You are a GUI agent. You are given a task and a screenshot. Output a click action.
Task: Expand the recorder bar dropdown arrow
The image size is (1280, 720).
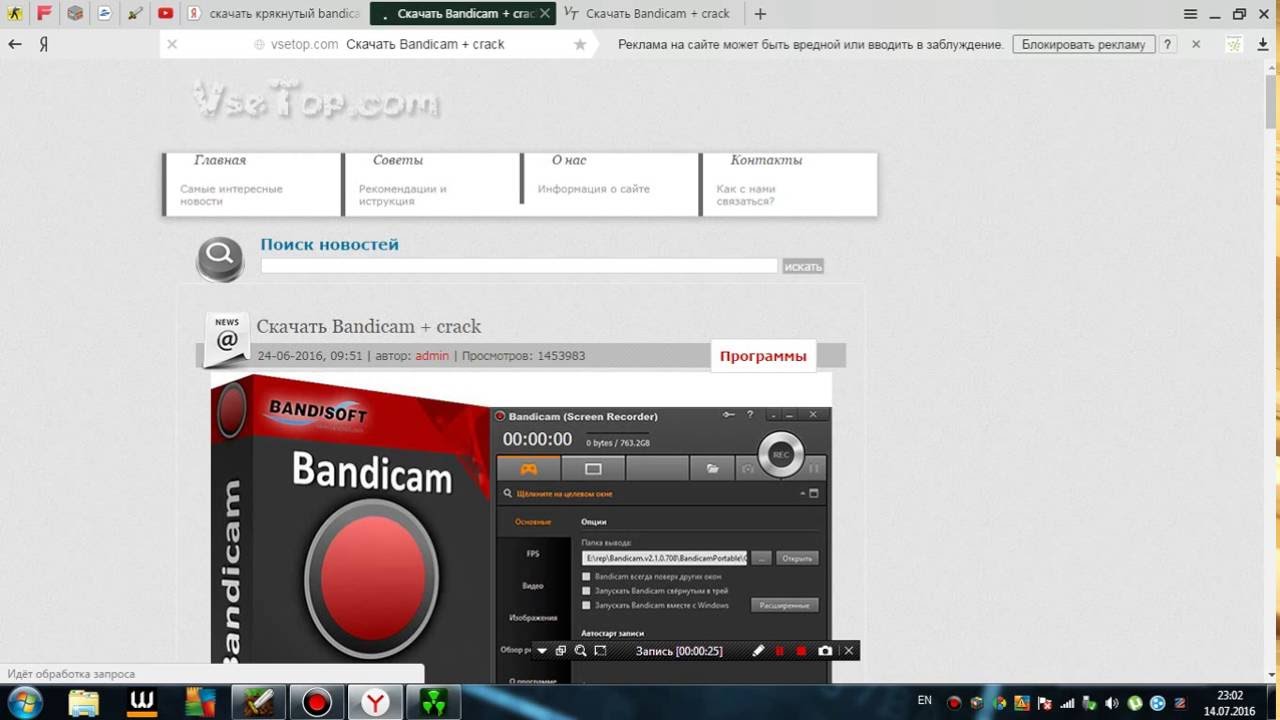coord(542,651)
